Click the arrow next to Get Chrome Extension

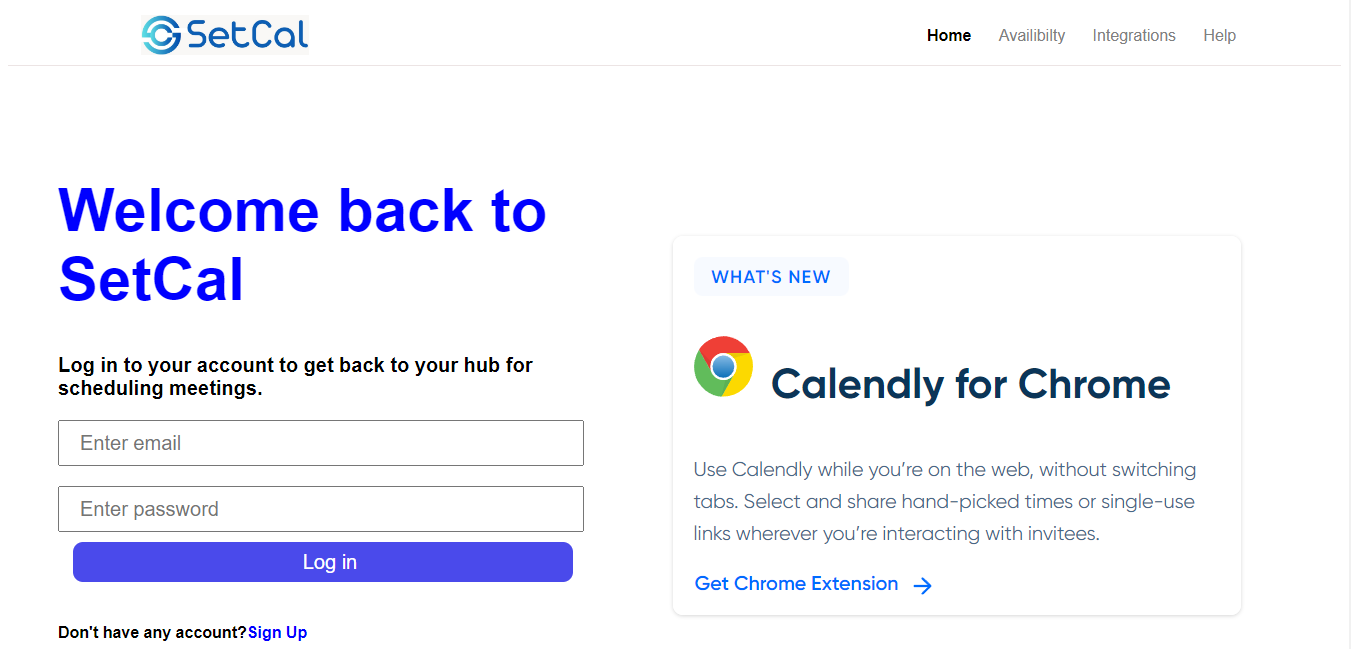[922, 585]
